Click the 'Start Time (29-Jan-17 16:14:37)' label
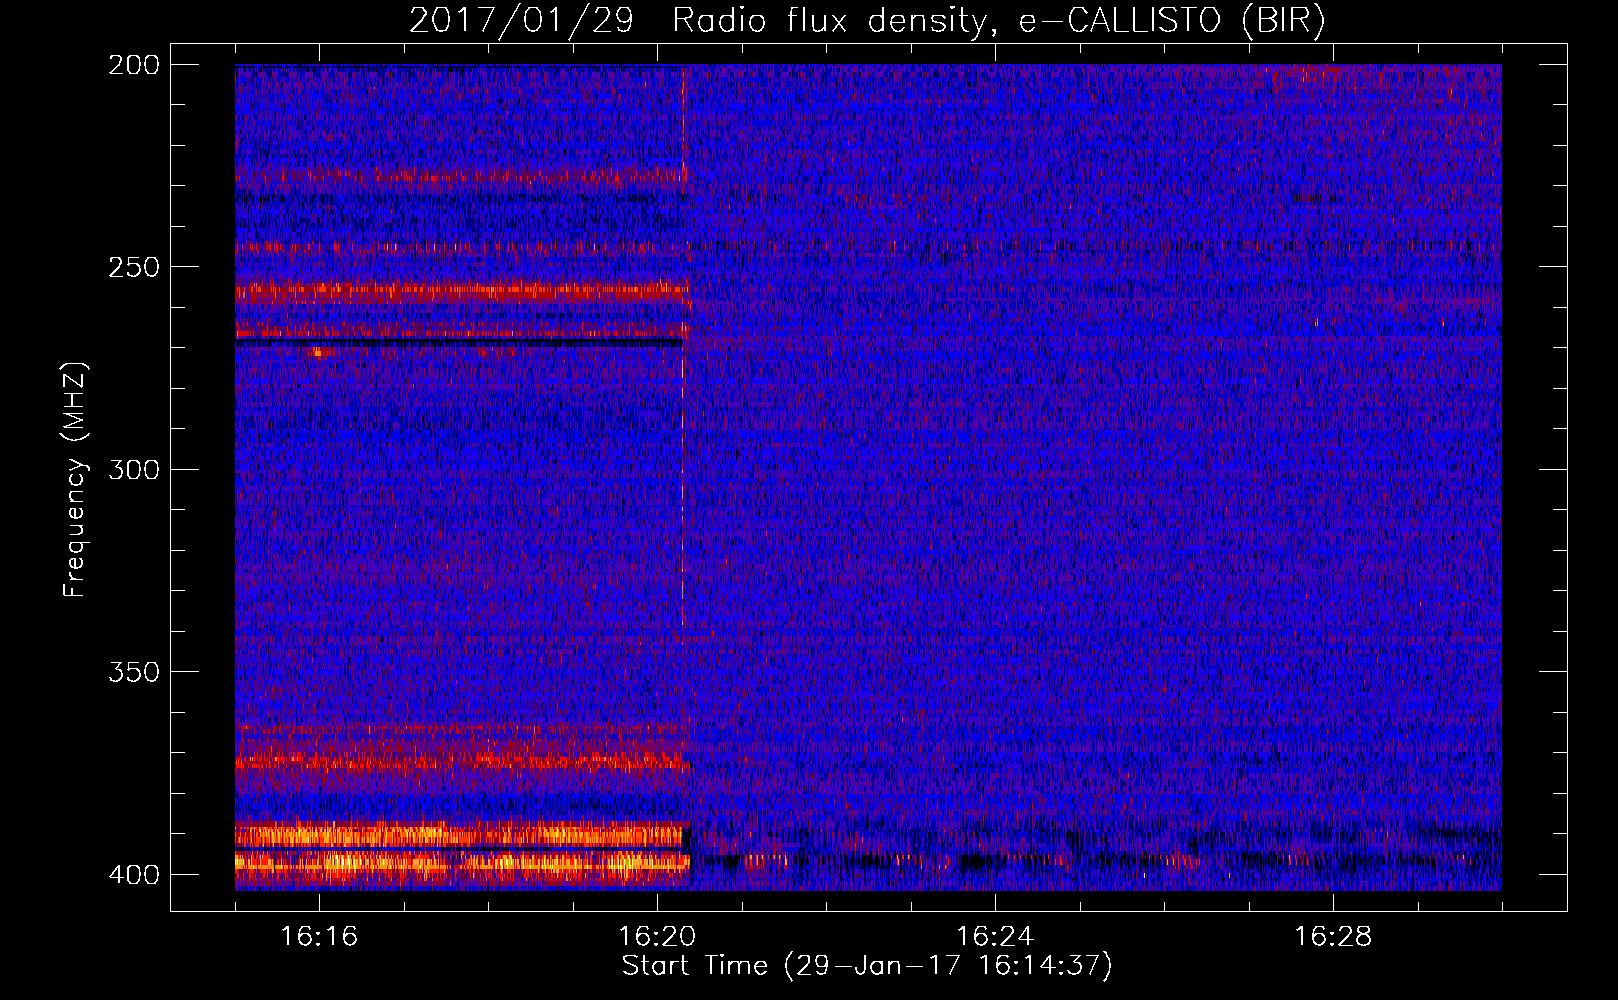The width and height of the screenshot is (1618, 1000). click(867, 966)
